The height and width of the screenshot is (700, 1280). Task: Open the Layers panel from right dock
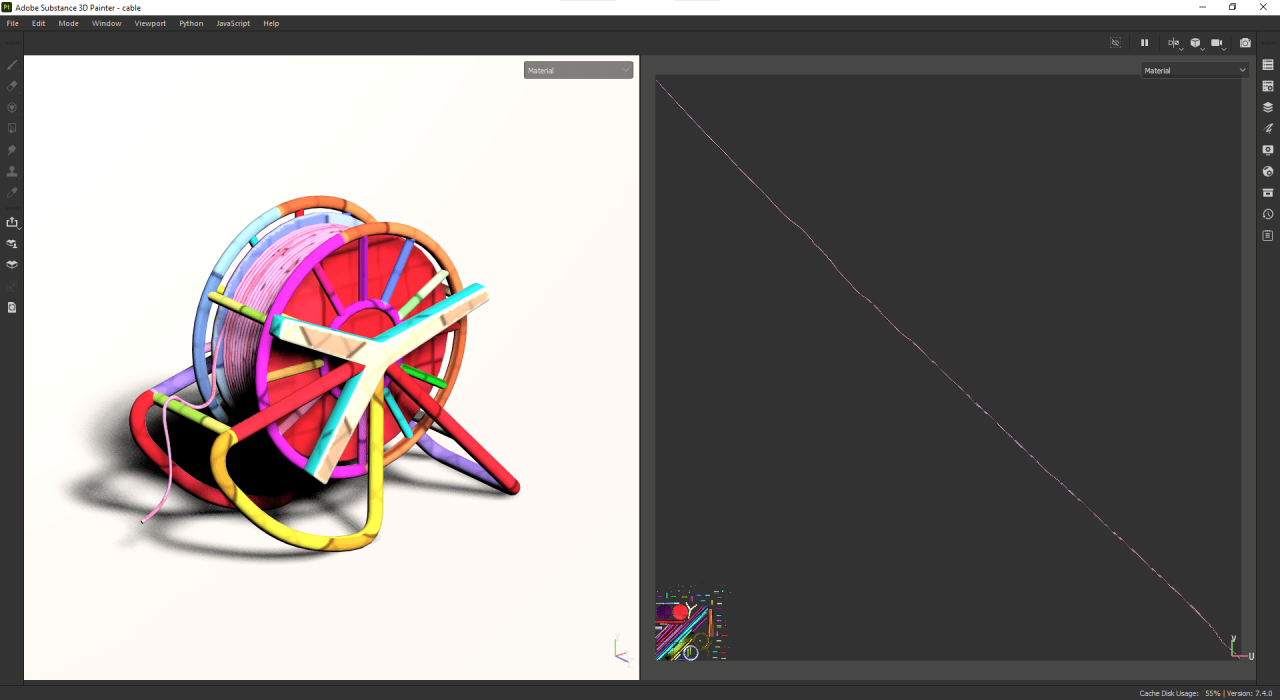[1268, 107]
